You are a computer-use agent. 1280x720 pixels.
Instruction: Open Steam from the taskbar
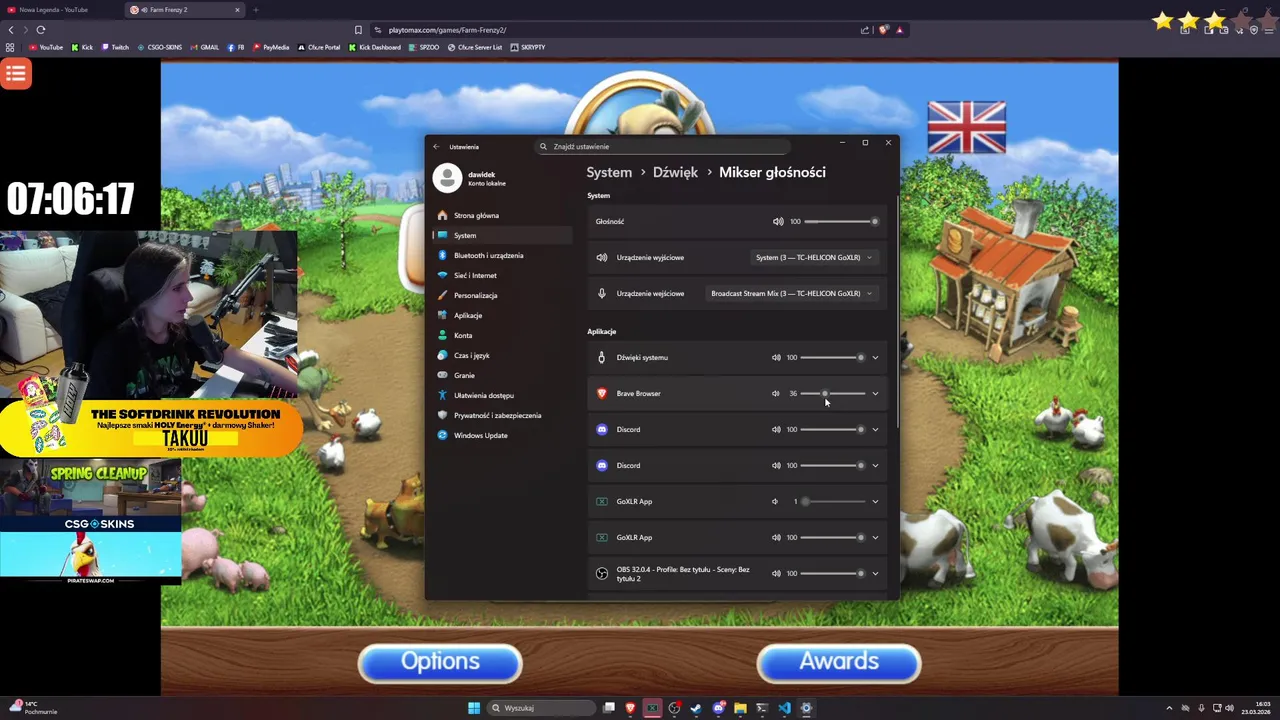[696, 708]
